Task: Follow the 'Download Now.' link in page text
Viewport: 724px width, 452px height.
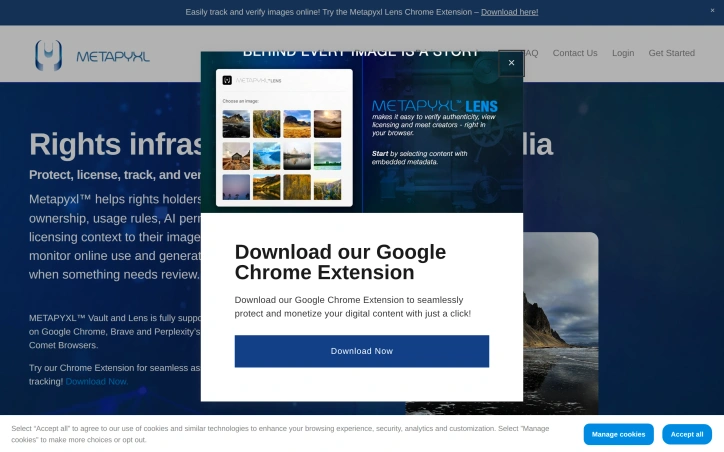Action: point(97,382)
